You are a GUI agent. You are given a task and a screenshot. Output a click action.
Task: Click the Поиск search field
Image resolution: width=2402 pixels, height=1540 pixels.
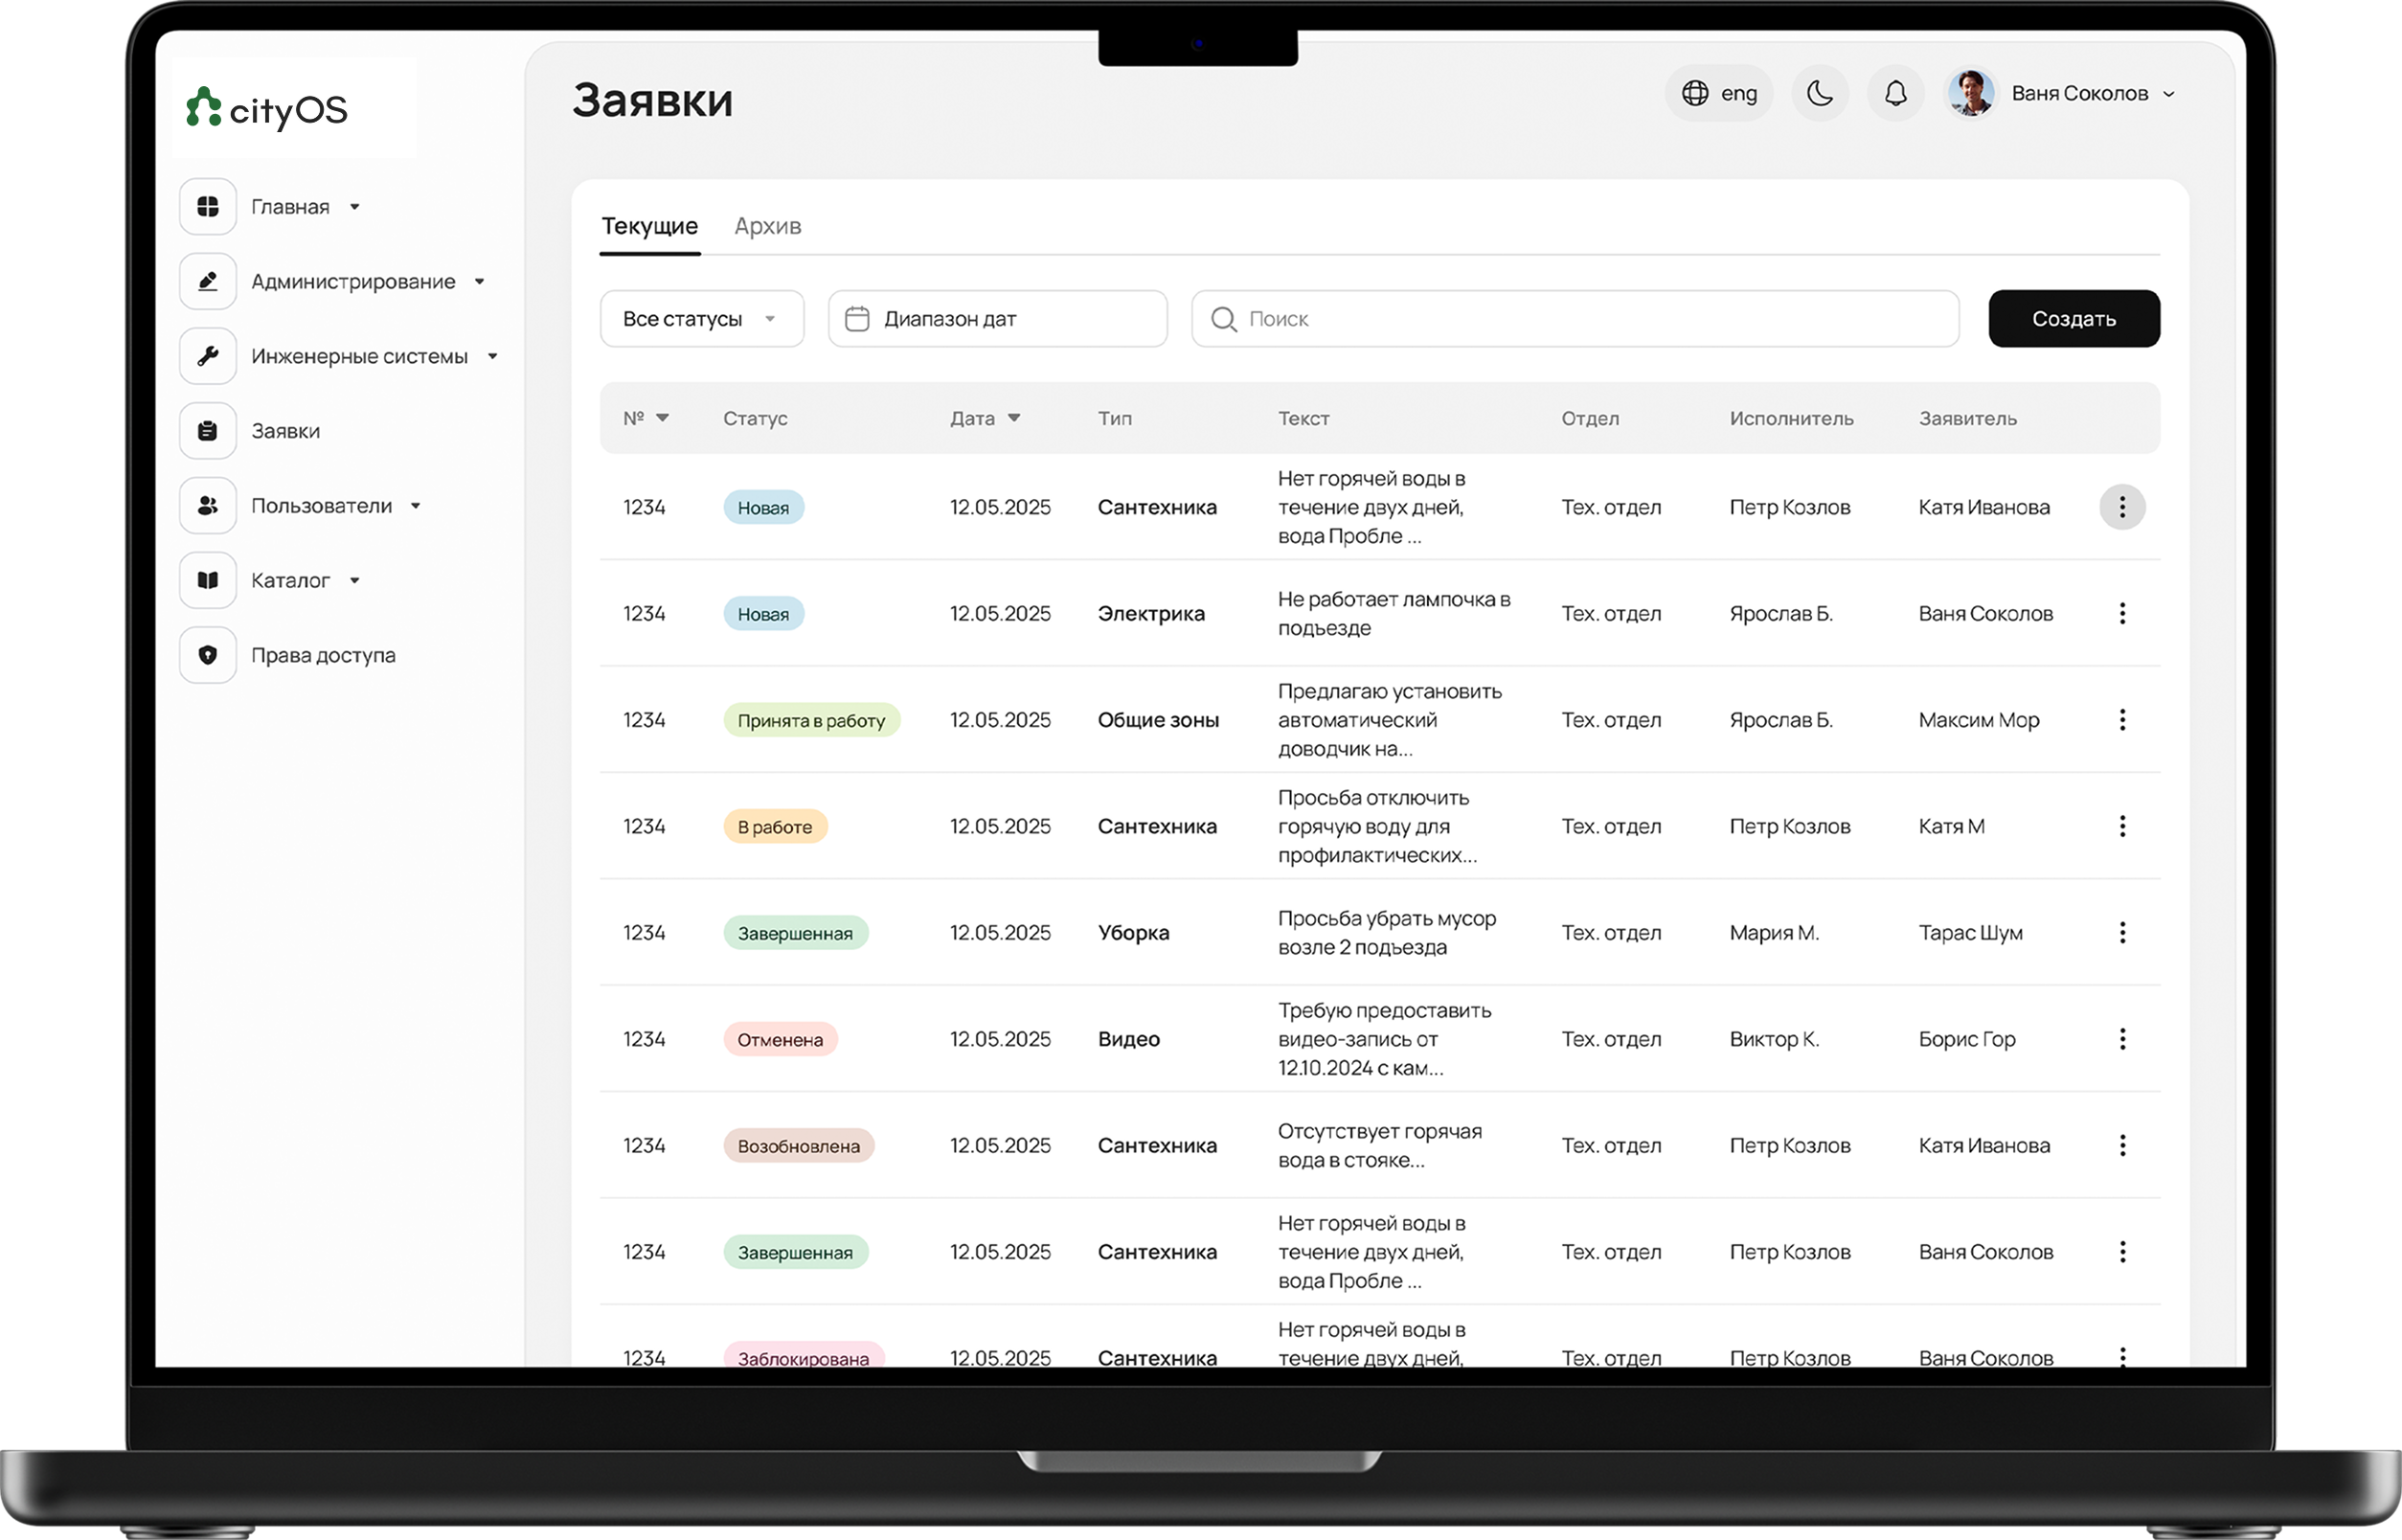coord(1575,319)
